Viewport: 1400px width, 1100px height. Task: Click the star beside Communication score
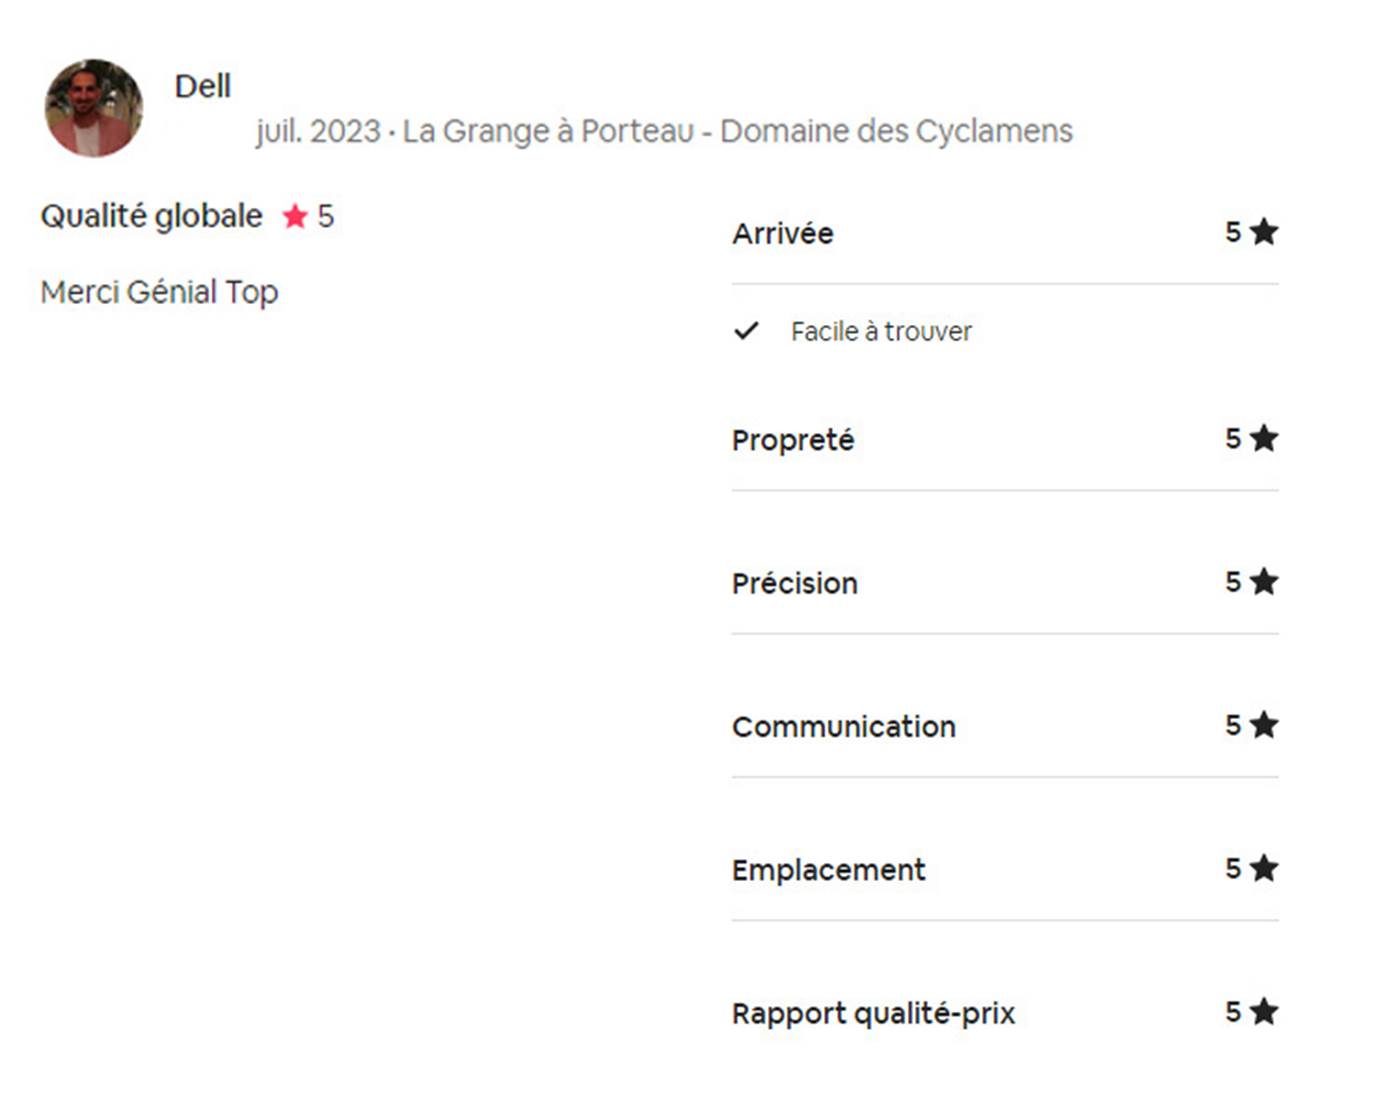click(1264, 725)
